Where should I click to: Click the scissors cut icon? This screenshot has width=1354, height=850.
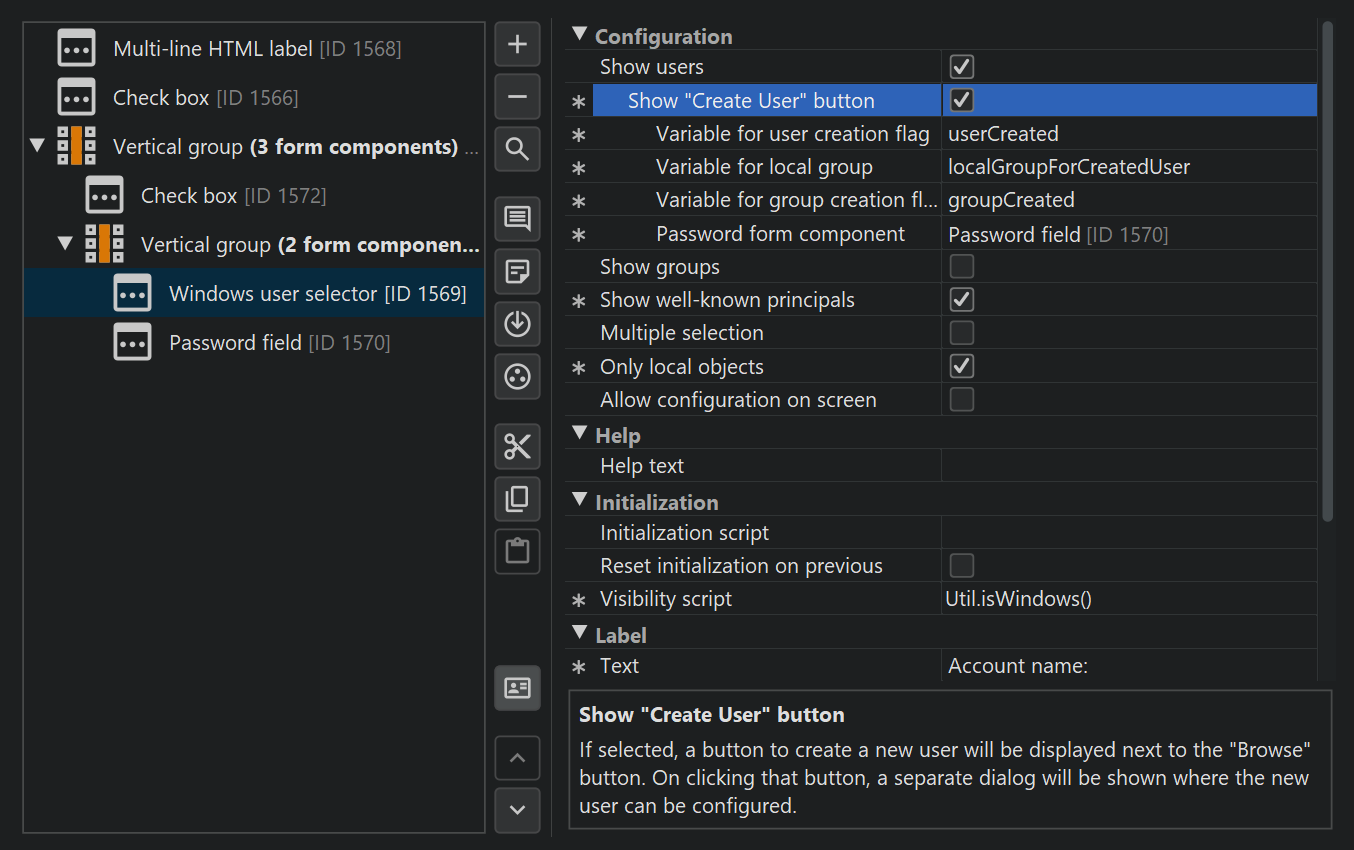(517, 446)
